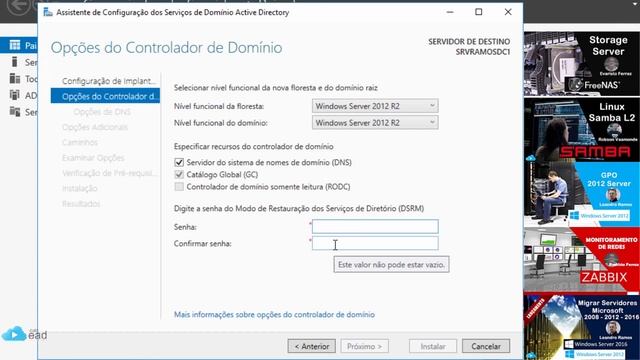640x360 pixels.
Task: Open the Painel dashboard icon in Server Manager sidebar
Action: (15, 45)
